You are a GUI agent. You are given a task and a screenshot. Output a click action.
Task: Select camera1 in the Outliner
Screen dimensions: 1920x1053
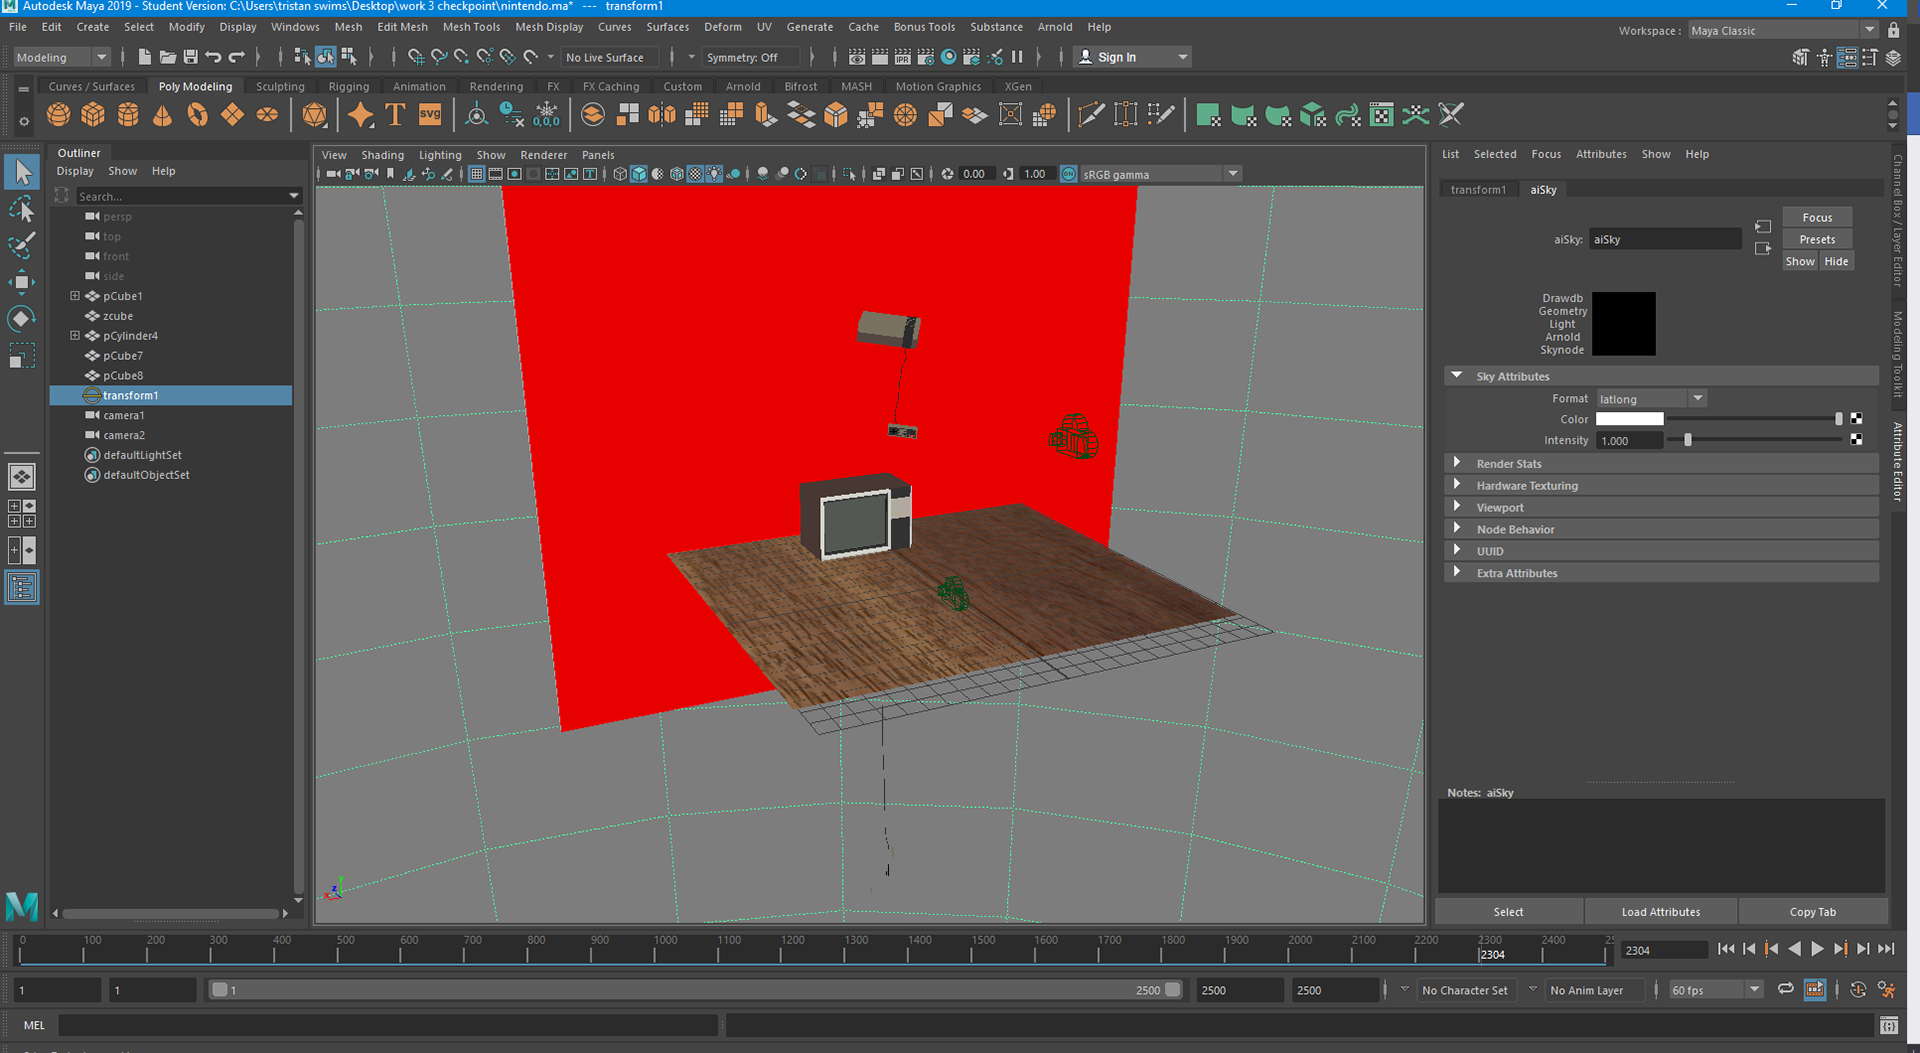[124, 415]
